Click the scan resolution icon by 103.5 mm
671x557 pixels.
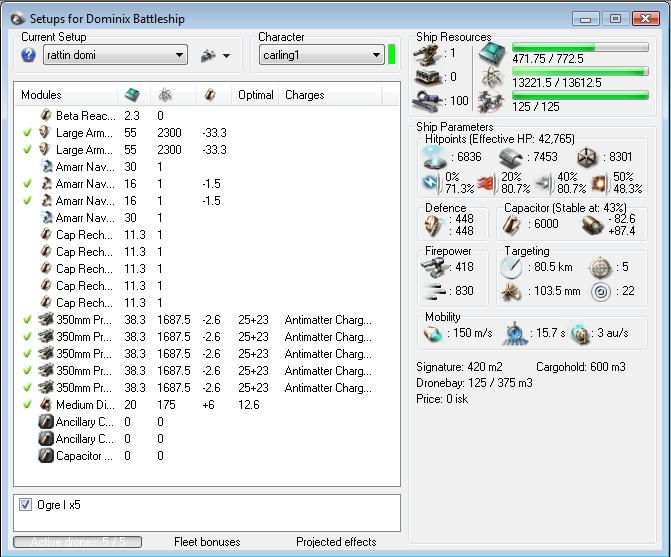tap(511, 292)
